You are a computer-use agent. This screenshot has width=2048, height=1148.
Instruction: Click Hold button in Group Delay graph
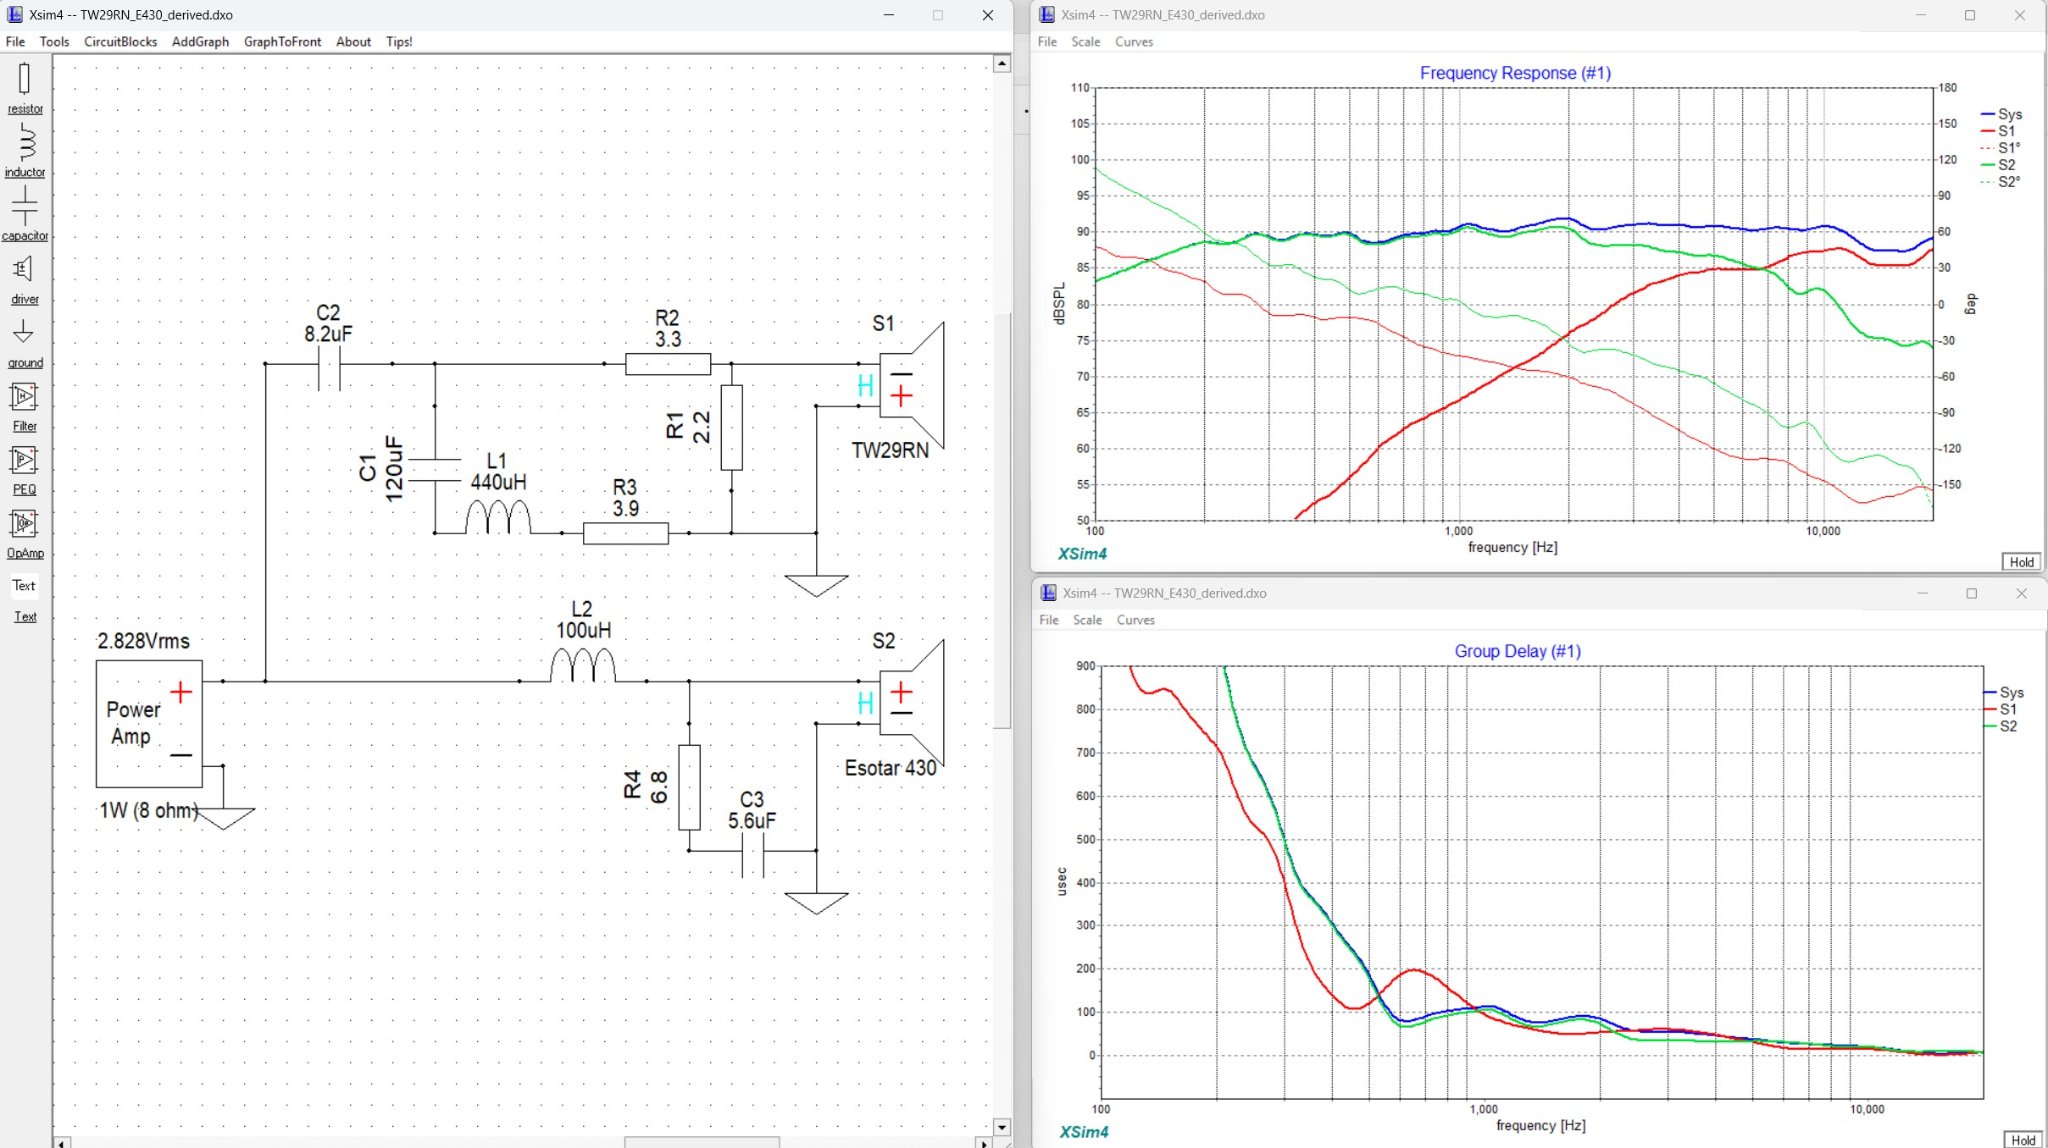point(2023,1140)
